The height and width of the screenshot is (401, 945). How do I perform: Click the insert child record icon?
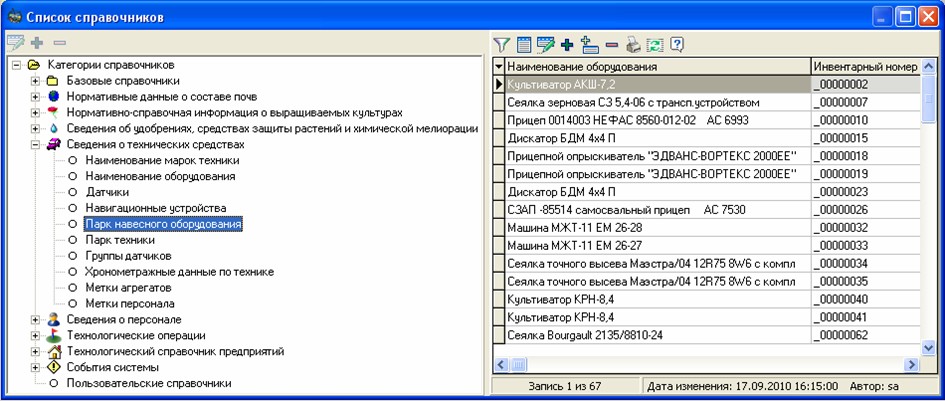[x=589, y=44]
